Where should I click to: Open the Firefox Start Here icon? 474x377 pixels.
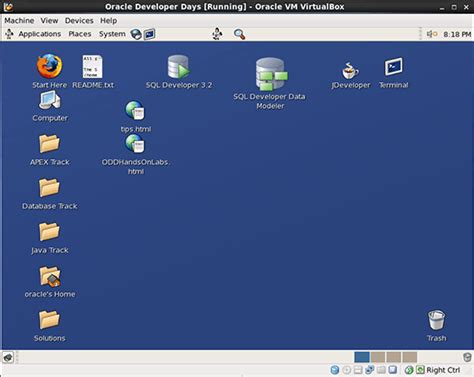click(x=49, y=66)
